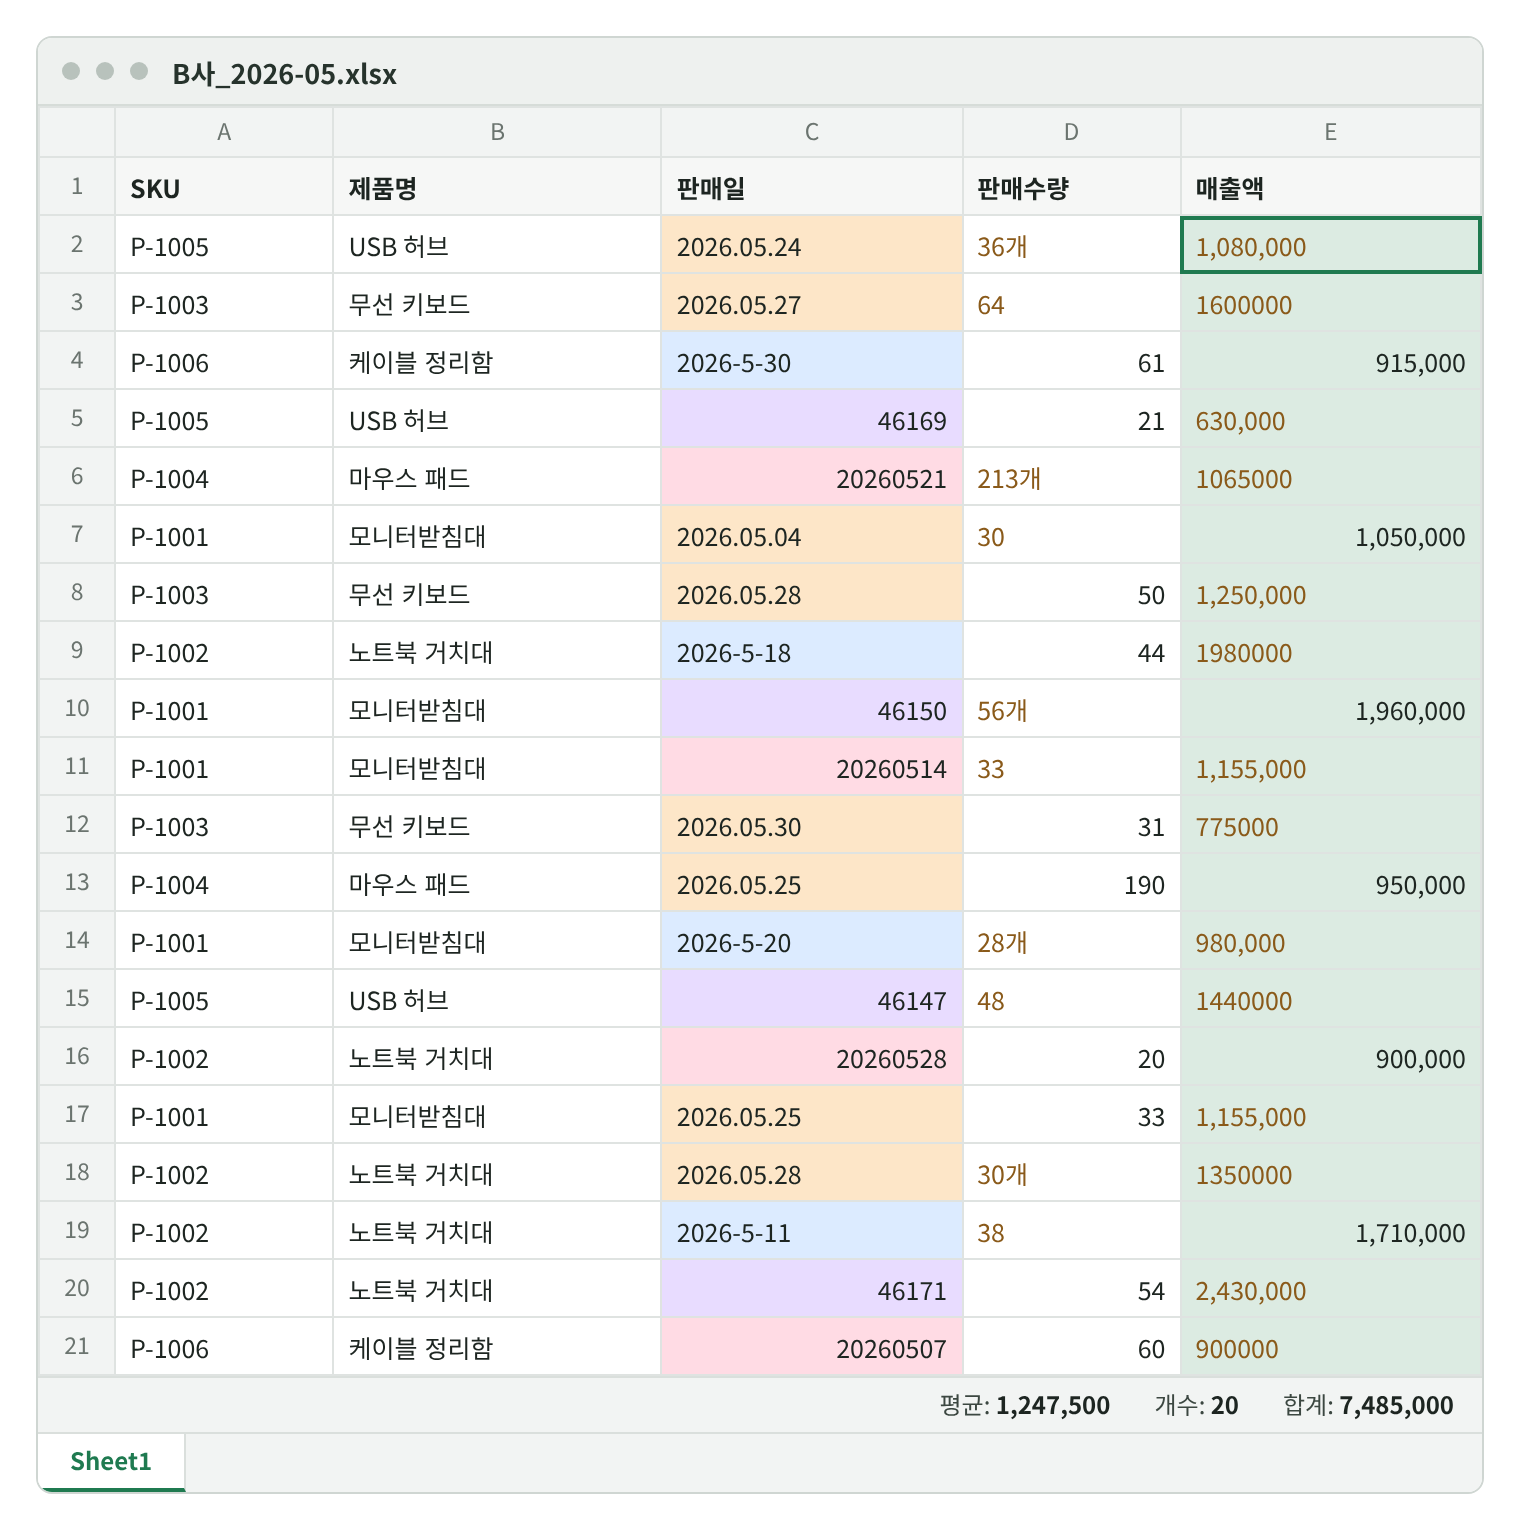Click the SKU header cell
Screen dimensions: 1520x1530
pyautogui.click(x=224, y=187)
